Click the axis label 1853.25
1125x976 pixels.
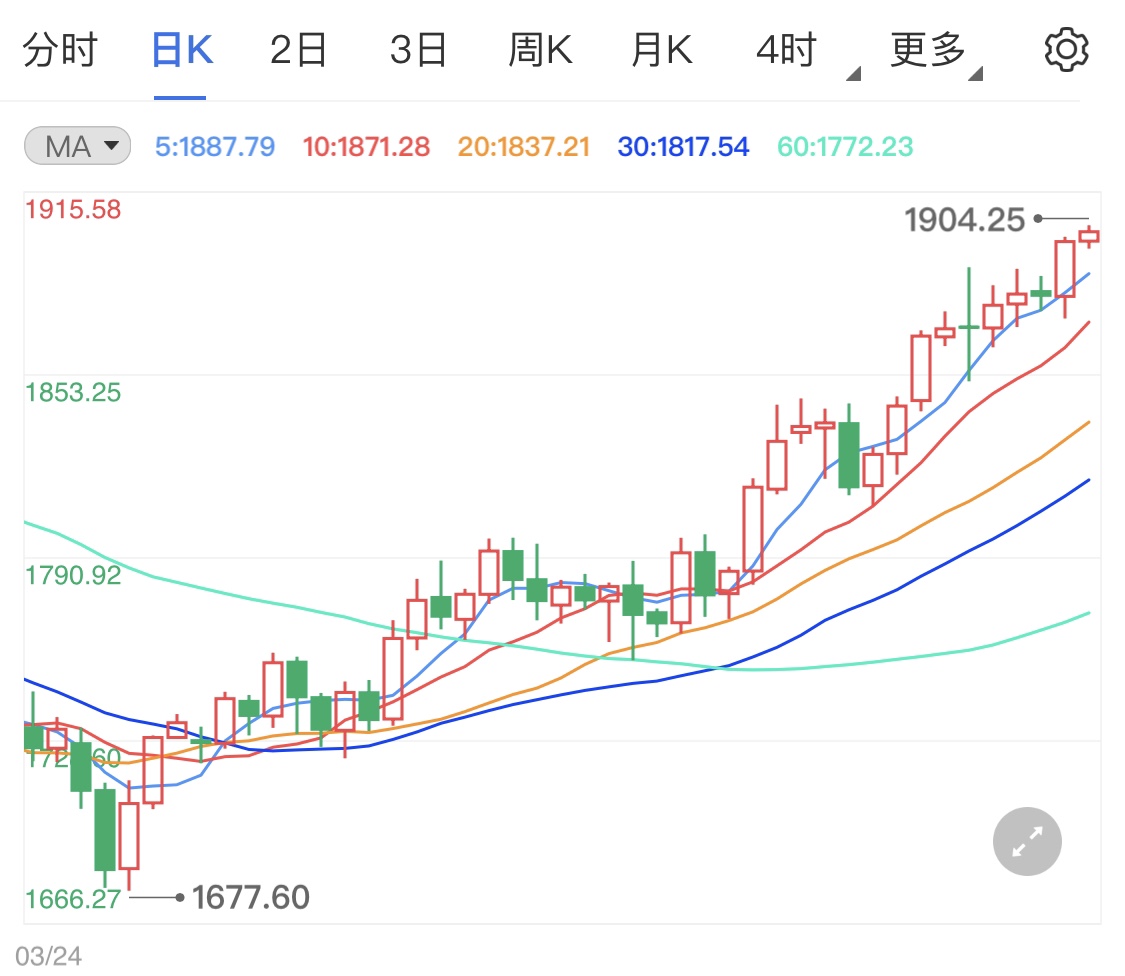coord(73,393)
